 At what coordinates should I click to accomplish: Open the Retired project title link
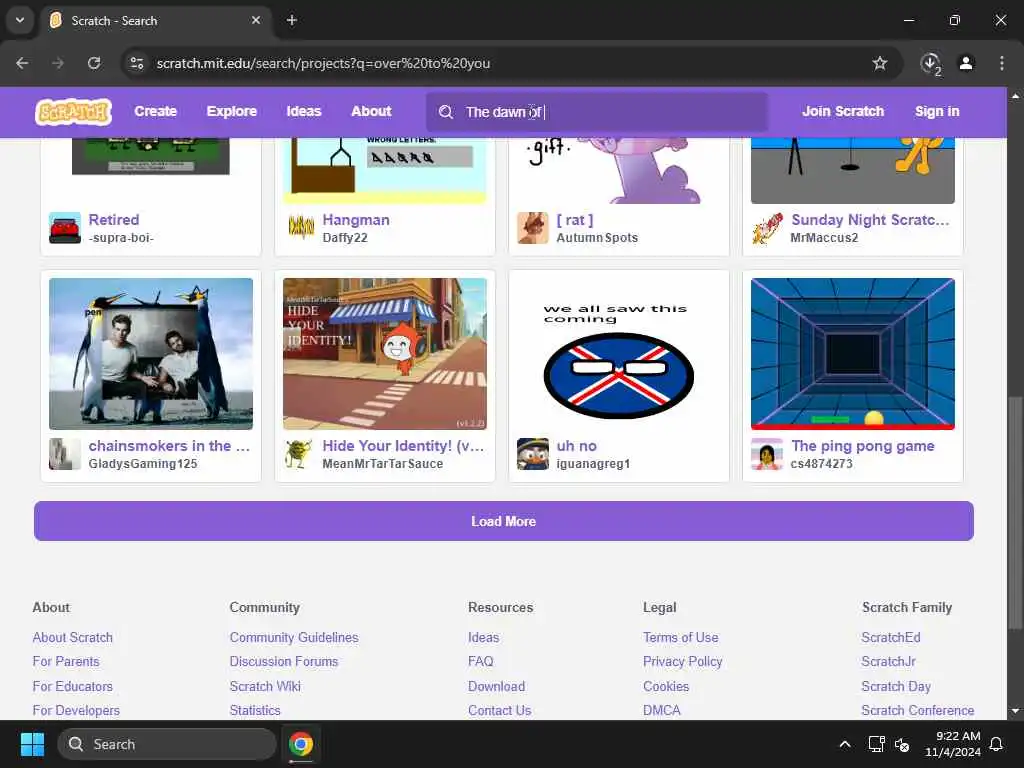[114, 220]
